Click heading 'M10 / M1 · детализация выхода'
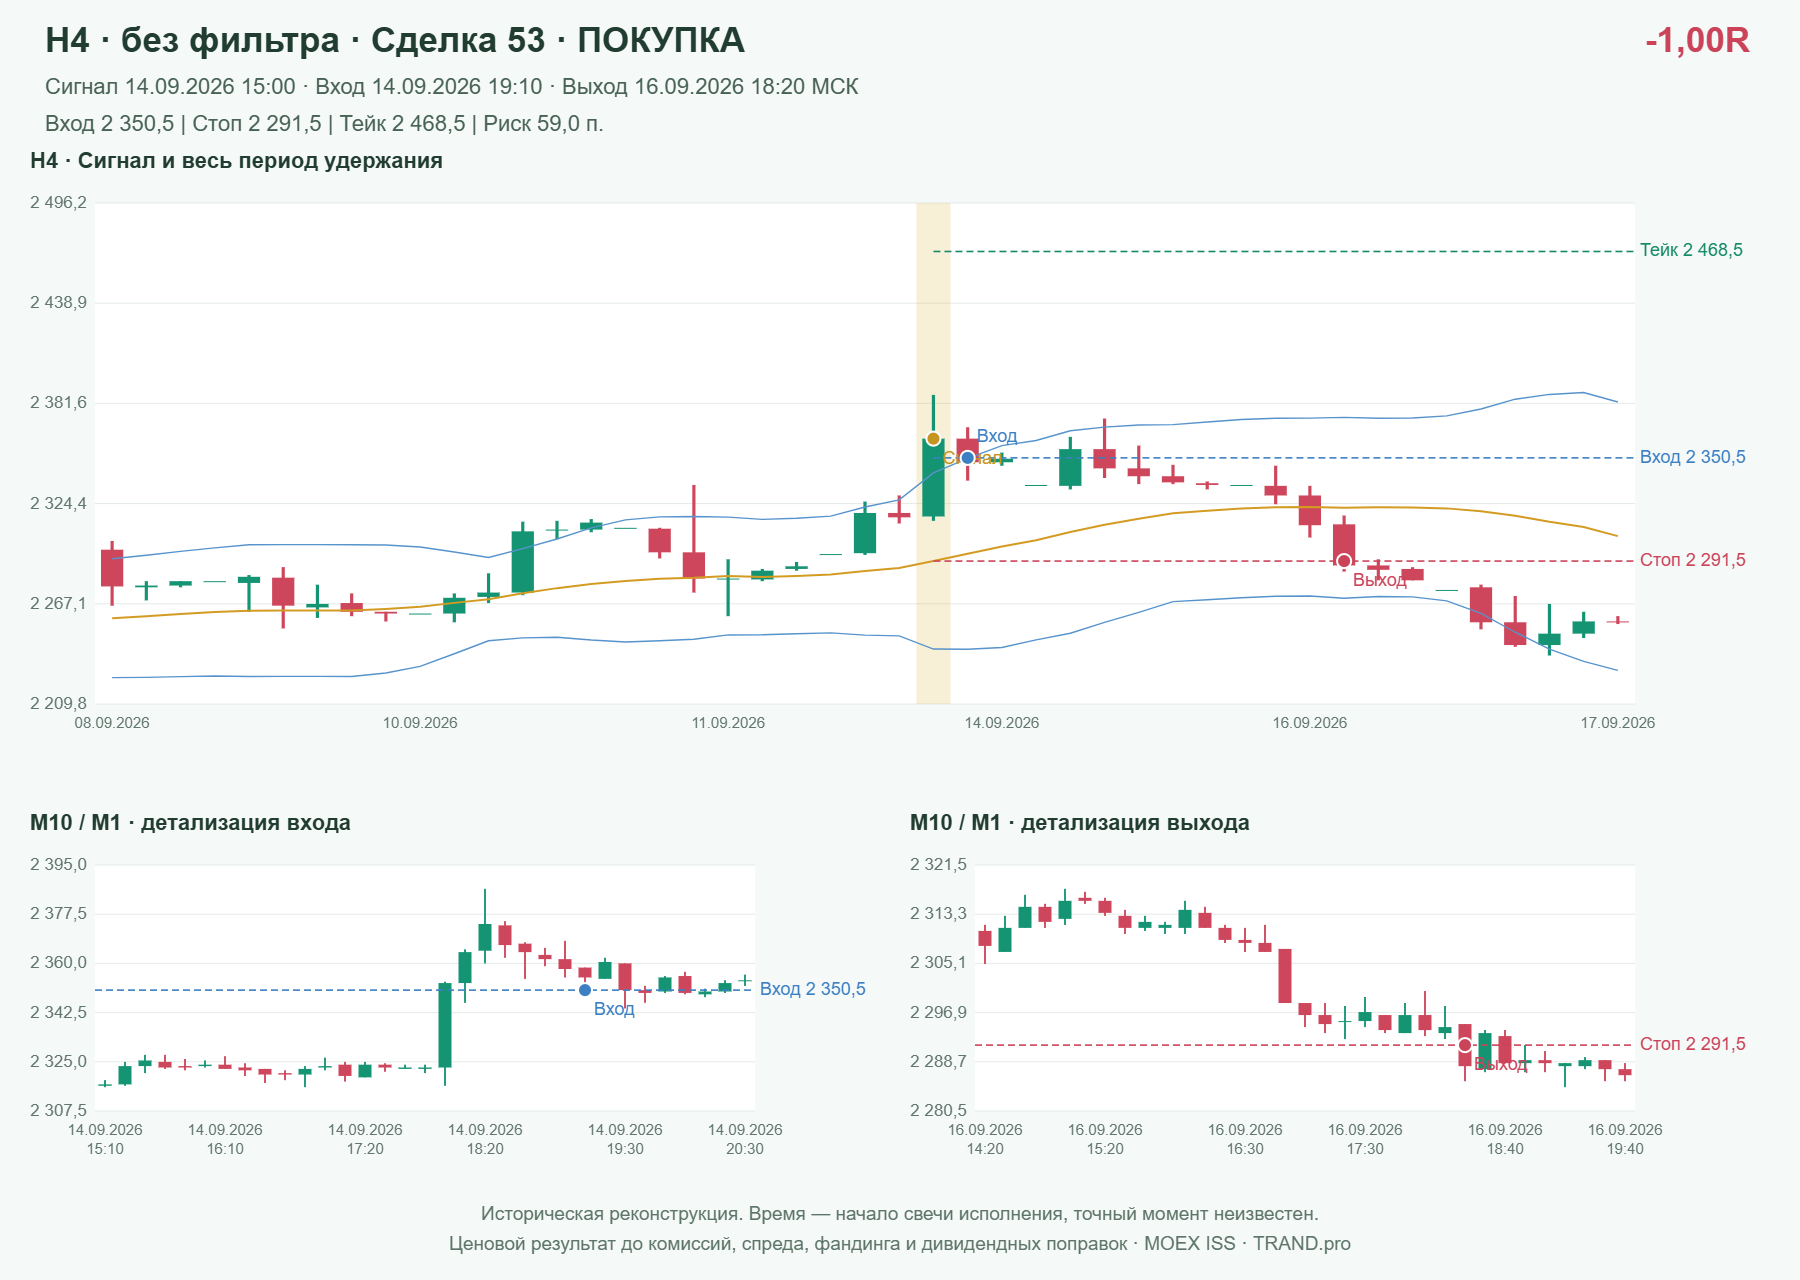This screenshot has height=1280, width=1800. pyautogui.click(x=1079, y=823)
